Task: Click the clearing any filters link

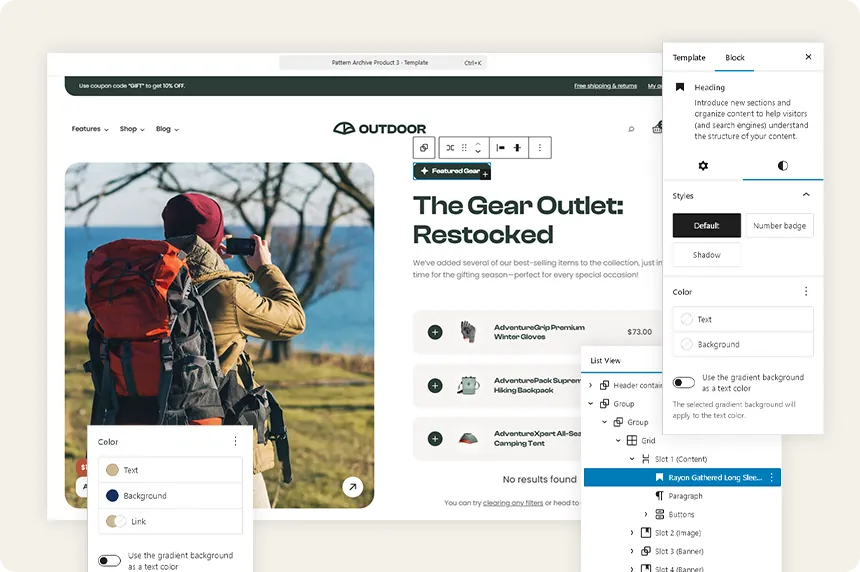Action: coord(513,503)
